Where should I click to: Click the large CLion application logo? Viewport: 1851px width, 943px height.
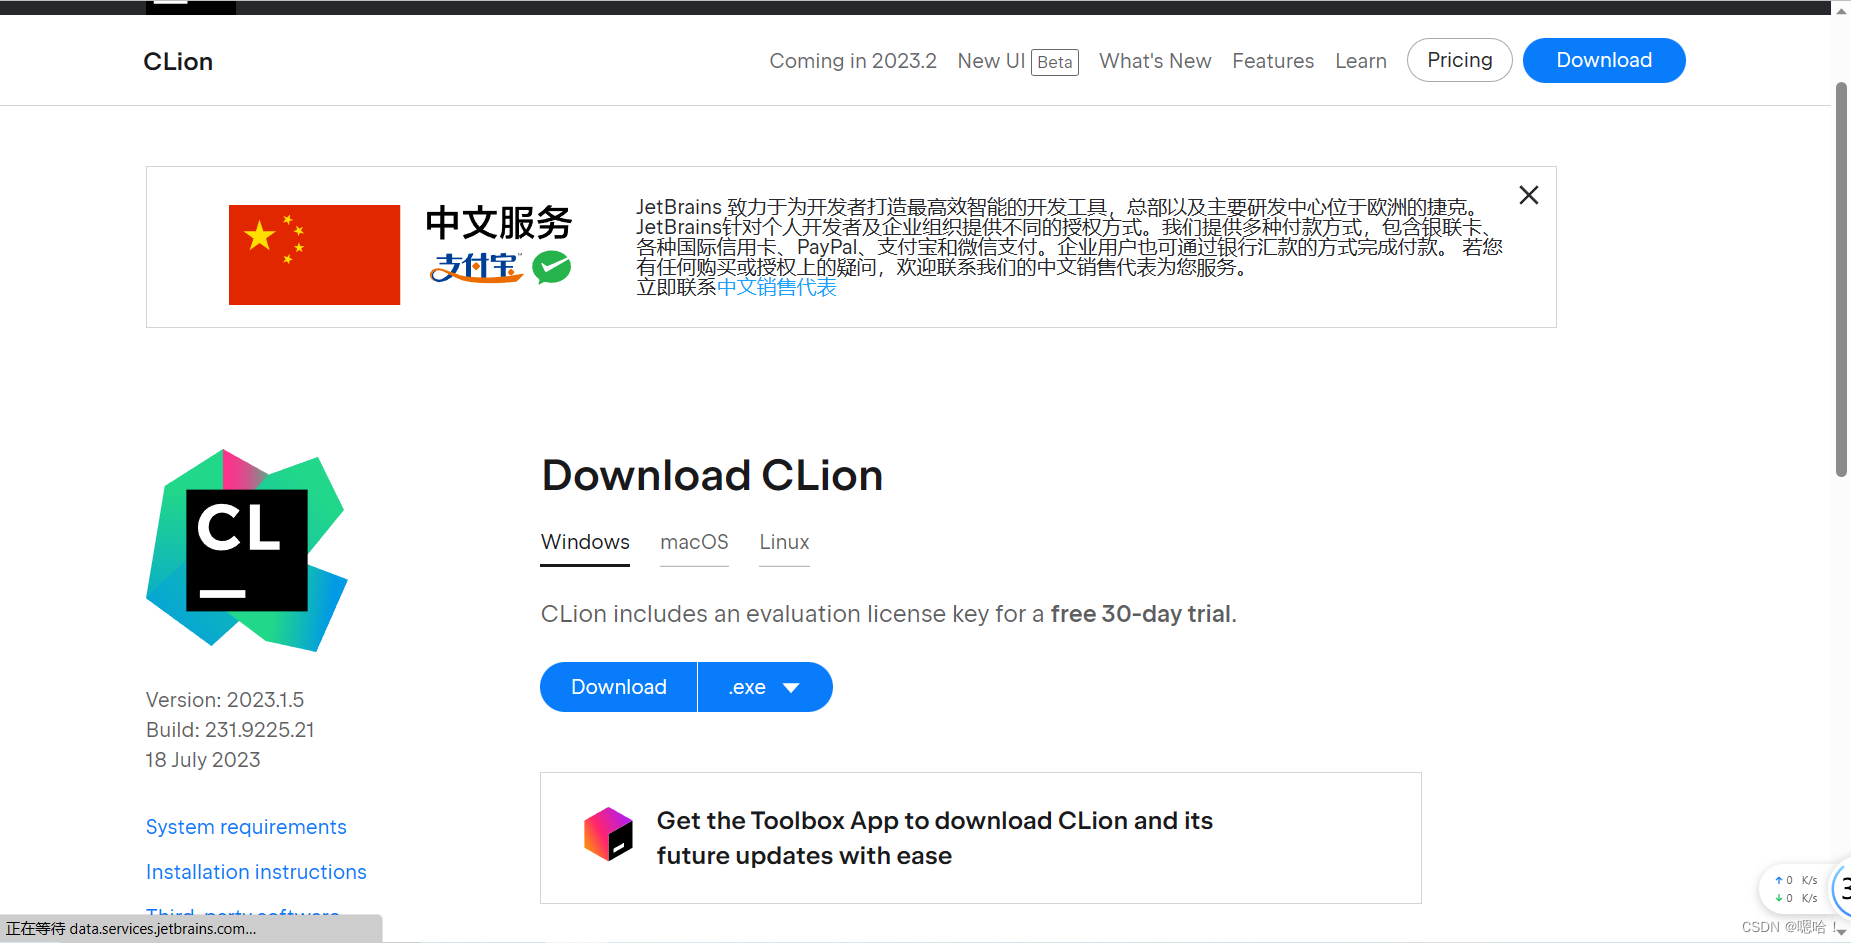coord(245,550)
